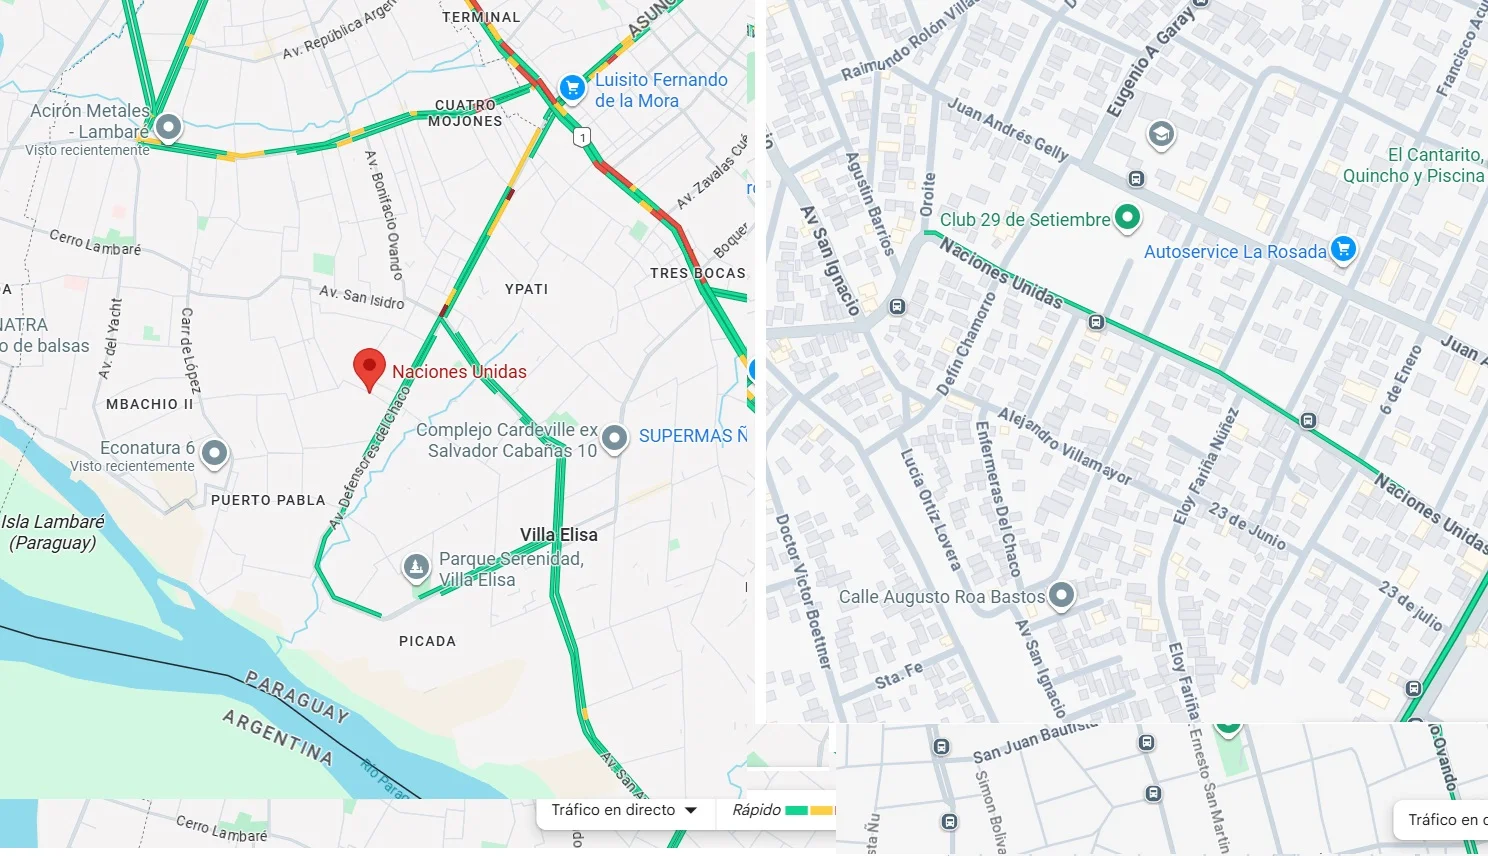The image size is (1488, 856).
Task: Open Parque Serenidad Villa Elisa park marker
Action: pyautogui.click(x=416, y=568)
